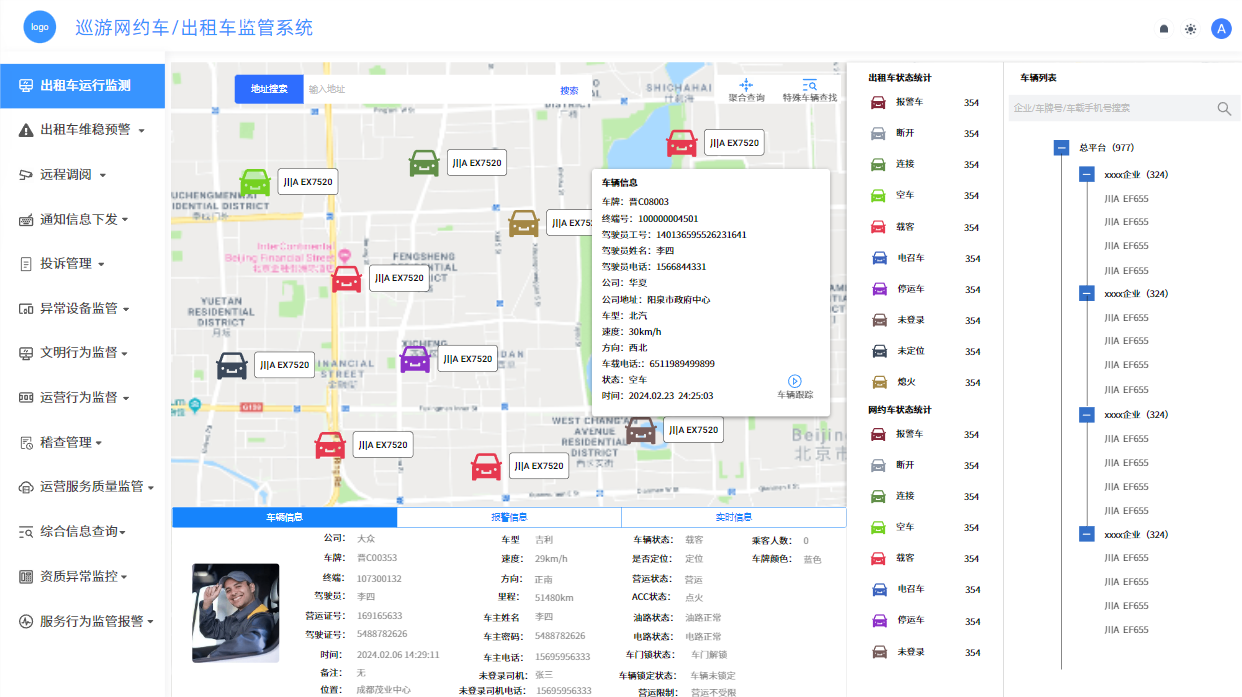The height and width of the screenshot is (697, 1242).
Task: Collapse the 总平台 (977) tree node
Action: coord(1061,148)
